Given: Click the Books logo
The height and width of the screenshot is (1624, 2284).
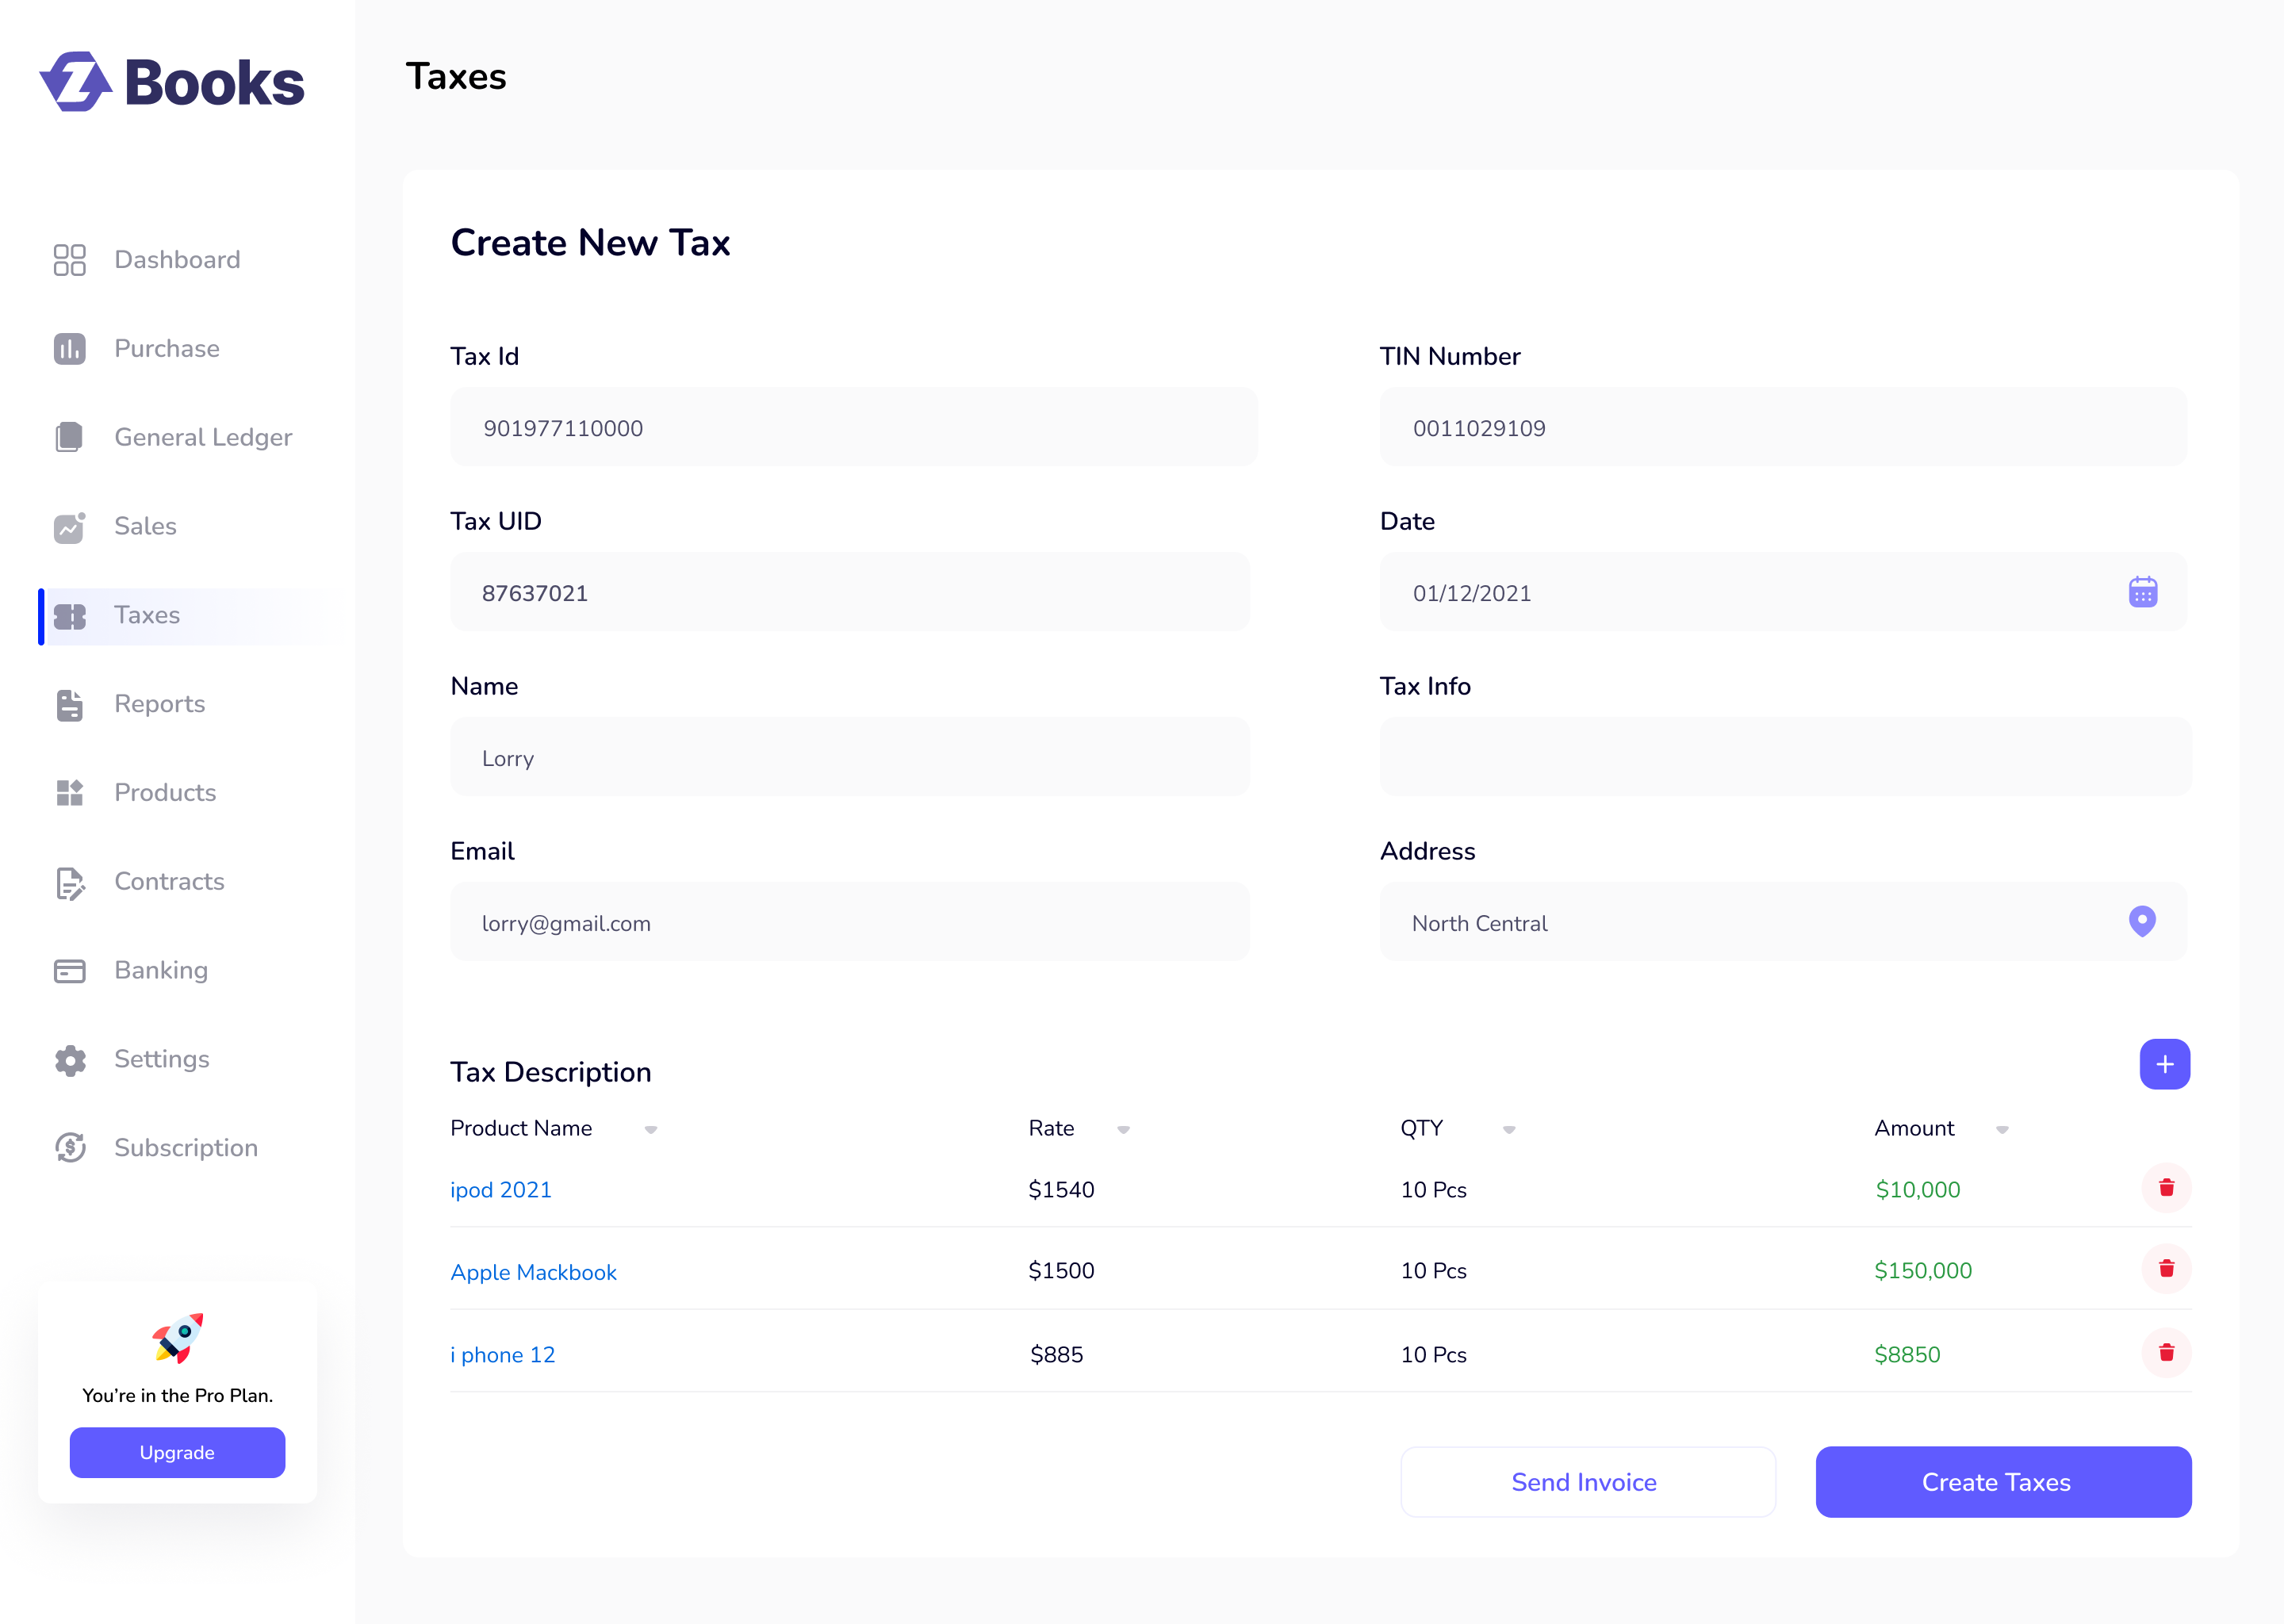Looking at the screenshot, I should pos(172,82).
